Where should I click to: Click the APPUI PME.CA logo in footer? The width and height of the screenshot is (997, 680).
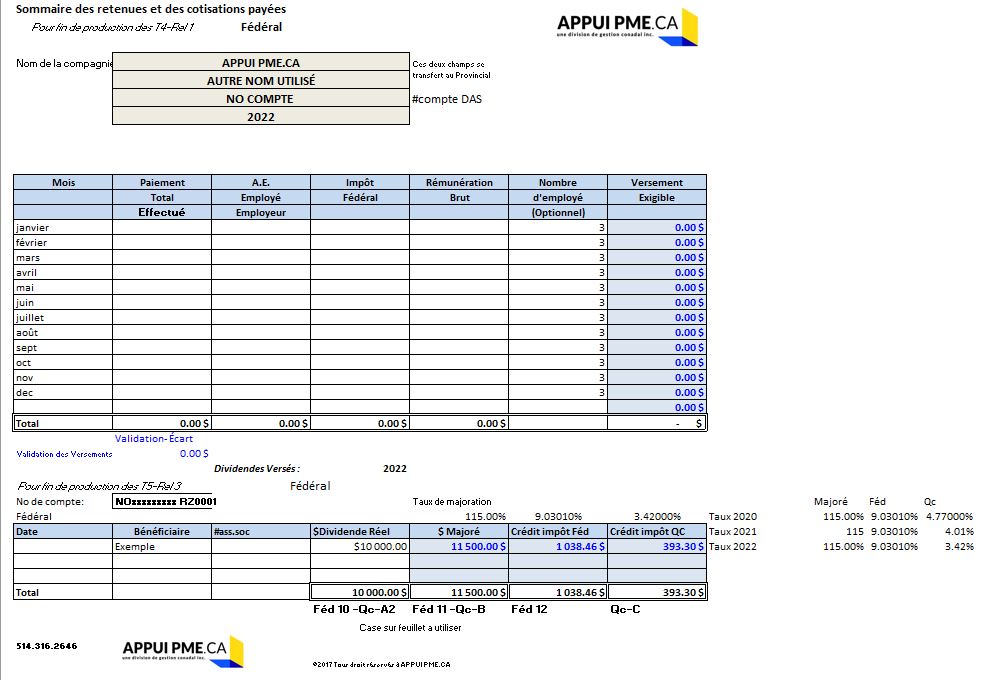pos(183,651)
